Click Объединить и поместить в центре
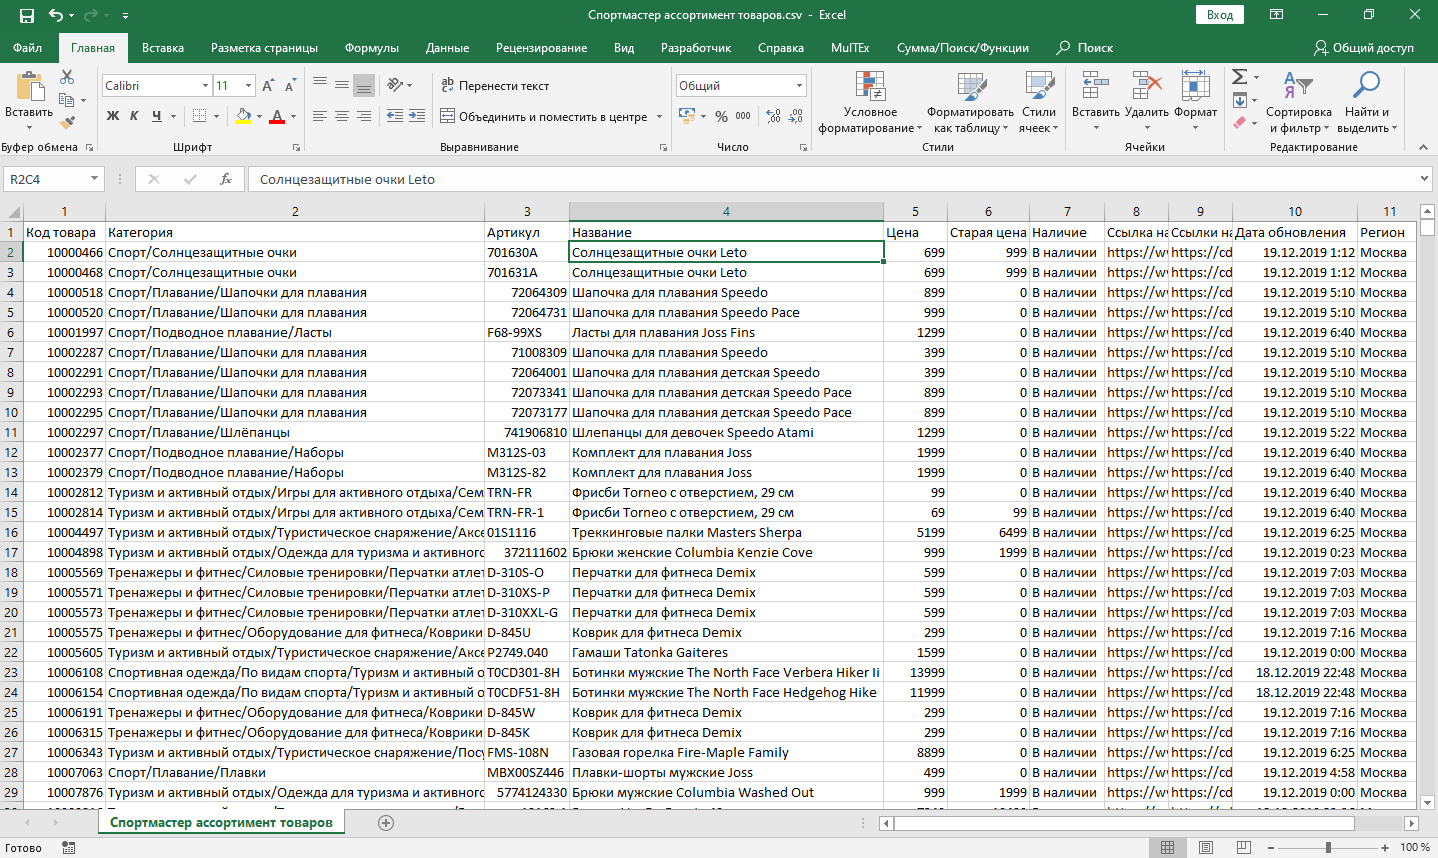The image size is (1438, 858). [x=544, y=117]
